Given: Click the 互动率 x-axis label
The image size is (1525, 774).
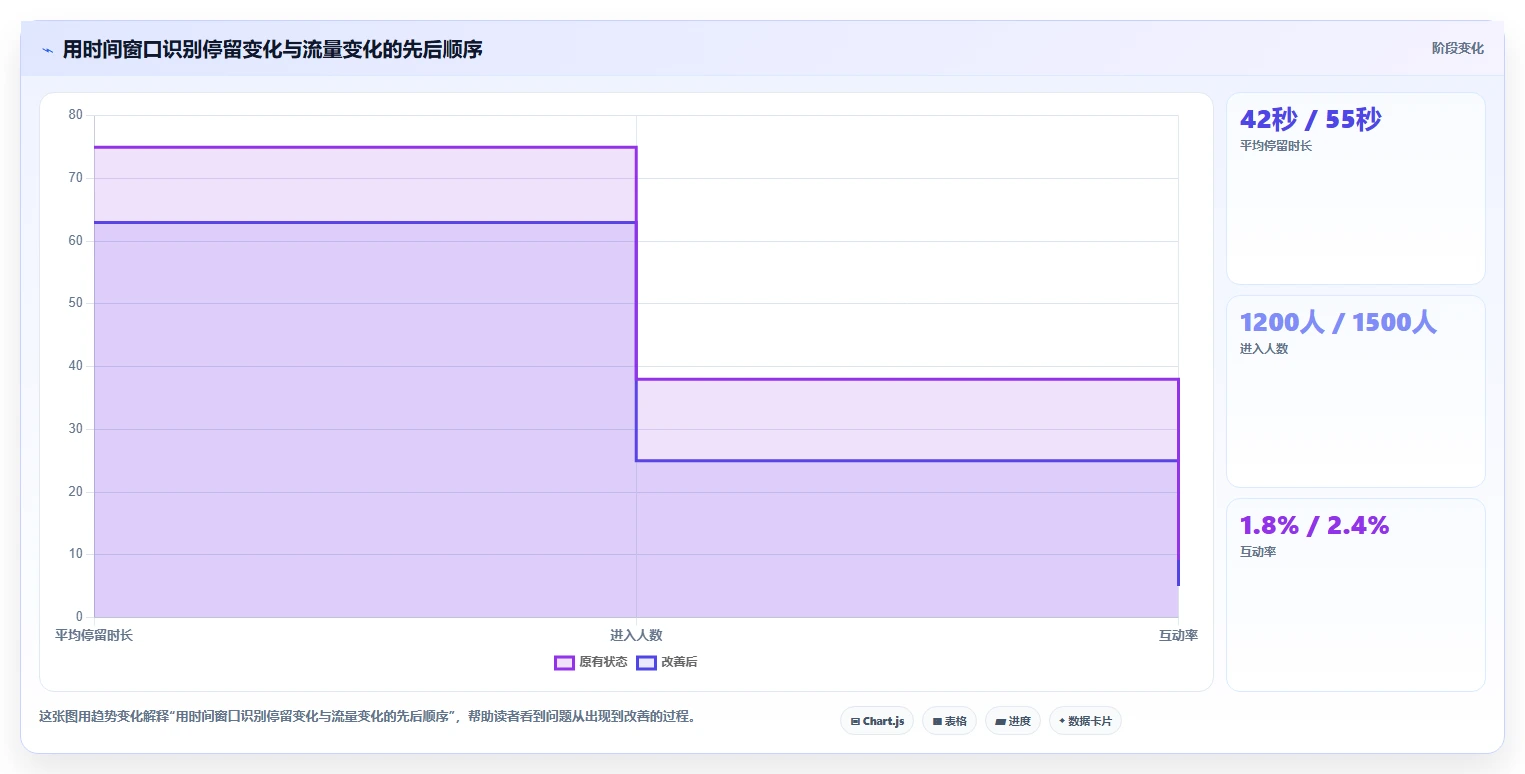Looking at the screenshot, I should point(1178,635).
